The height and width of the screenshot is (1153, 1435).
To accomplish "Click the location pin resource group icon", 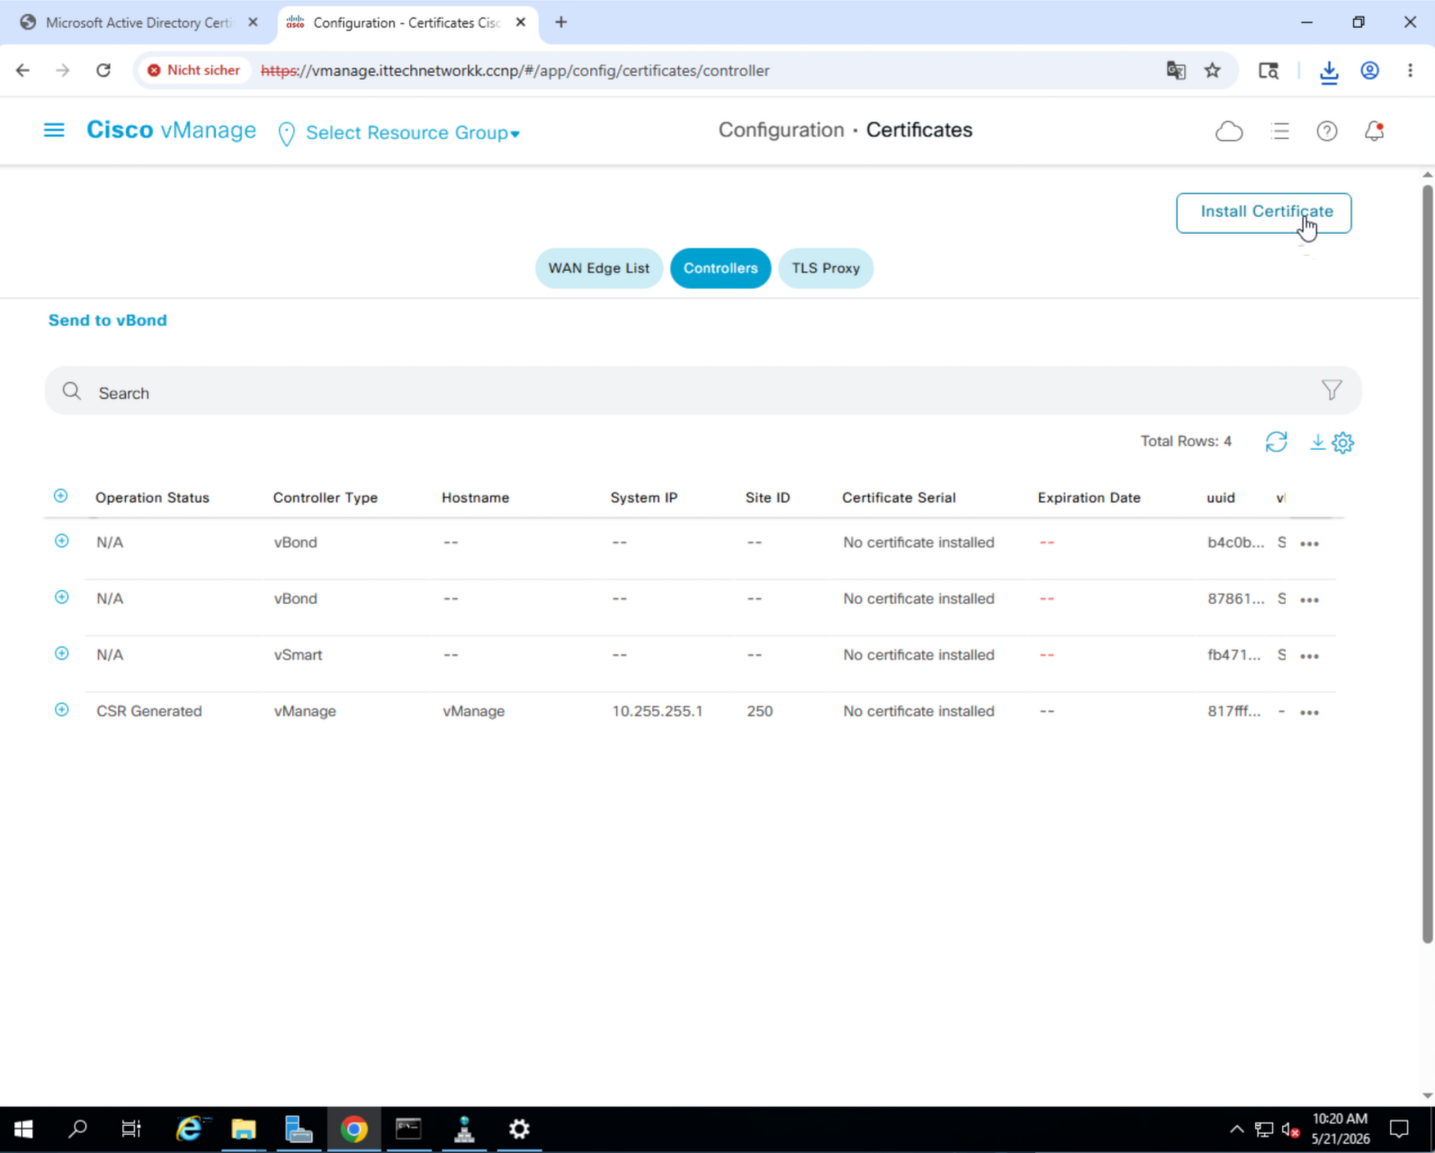I will (x=286, y=133).
